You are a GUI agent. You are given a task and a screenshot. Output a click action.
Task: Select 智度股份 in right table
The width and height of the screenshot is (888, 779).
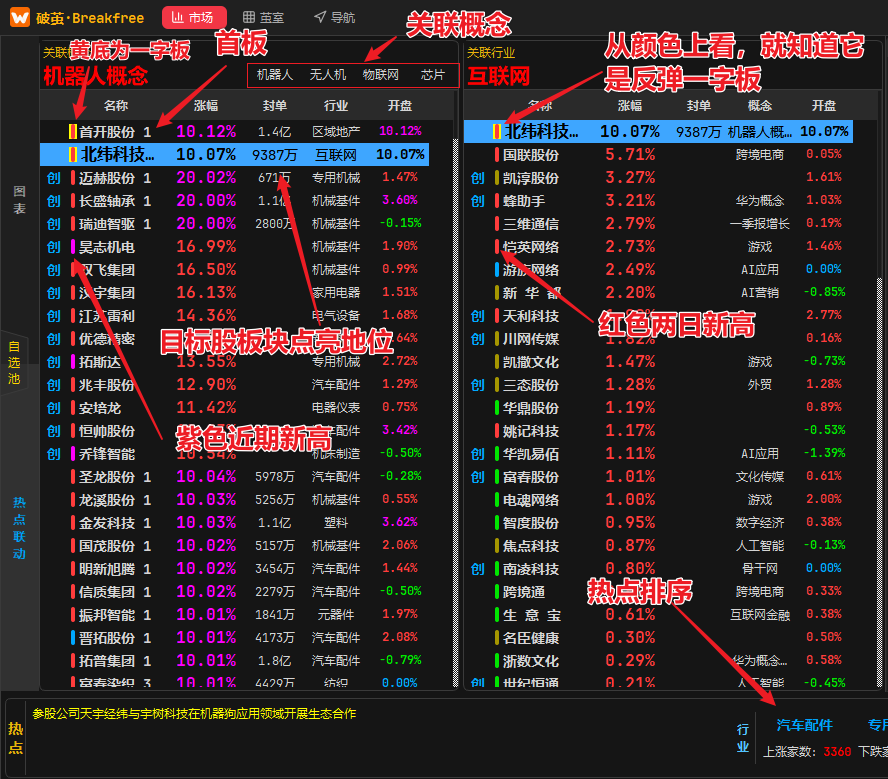click(531, 523)
